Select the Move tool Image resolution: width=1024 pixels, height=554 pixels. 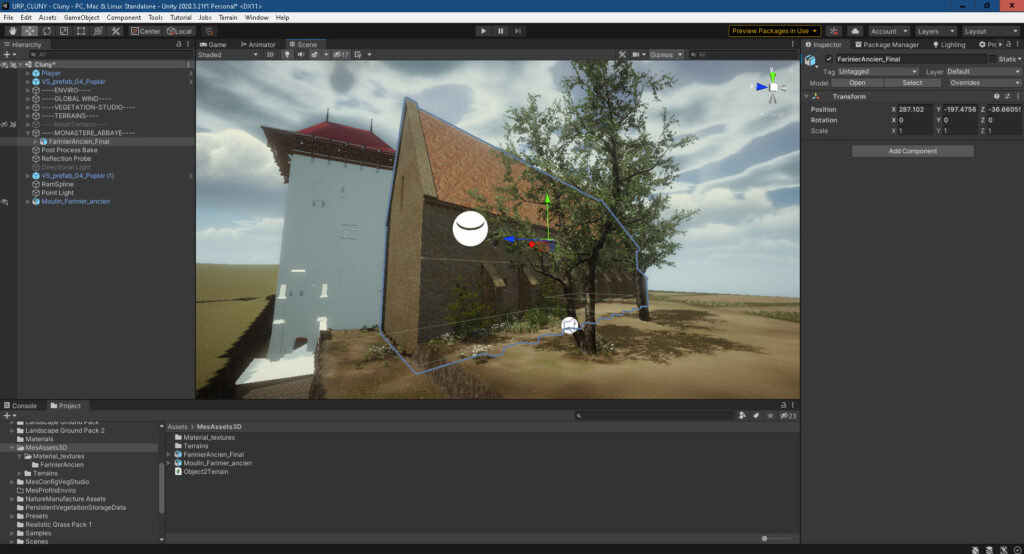point(30,31)
